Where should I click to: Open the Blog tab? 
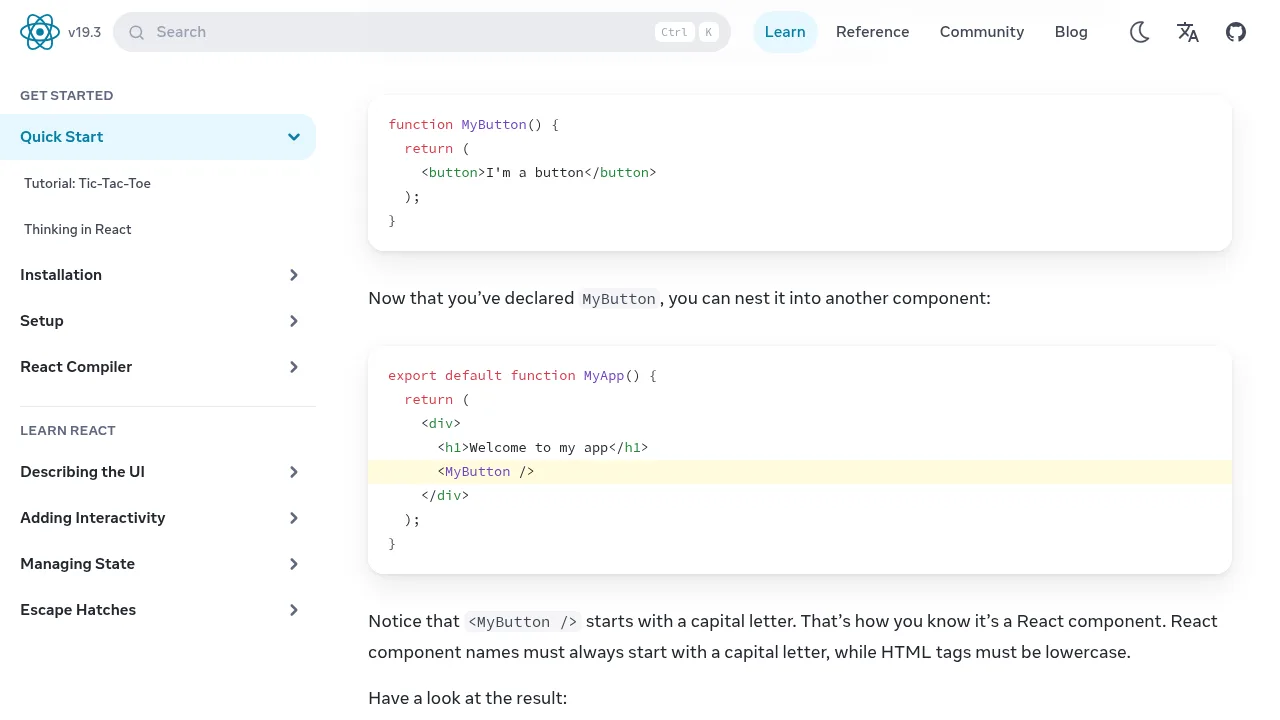tap(1071, 32)
